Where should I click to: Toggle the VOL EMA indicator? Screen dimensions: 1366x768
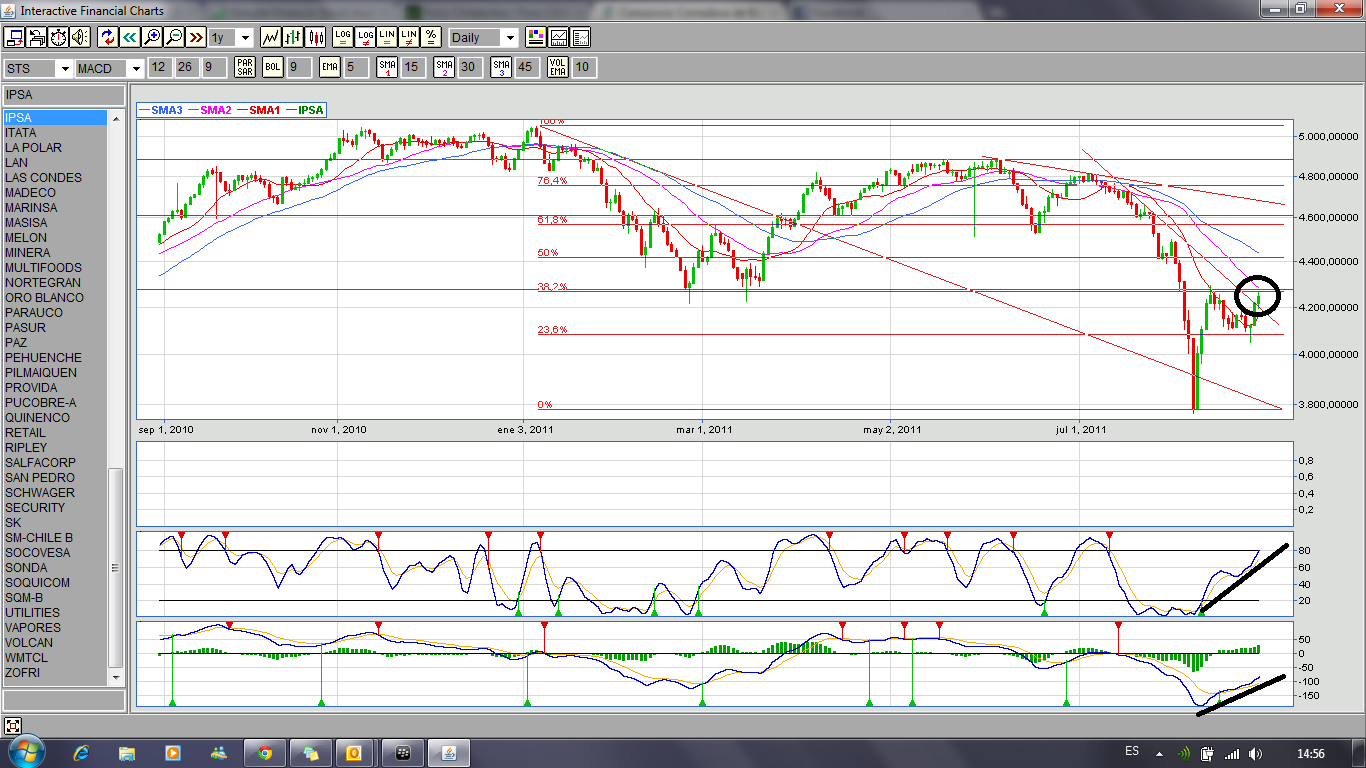tap(557, 68)
